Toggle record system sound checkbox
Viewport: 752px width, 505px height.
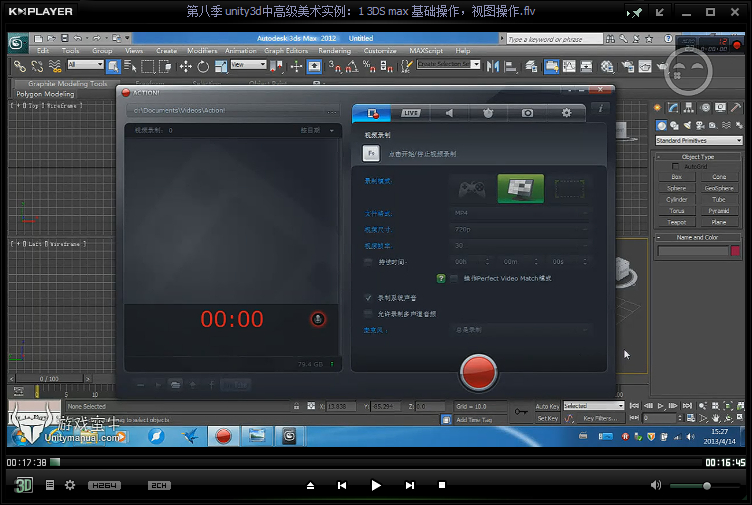tap(368, 298)
